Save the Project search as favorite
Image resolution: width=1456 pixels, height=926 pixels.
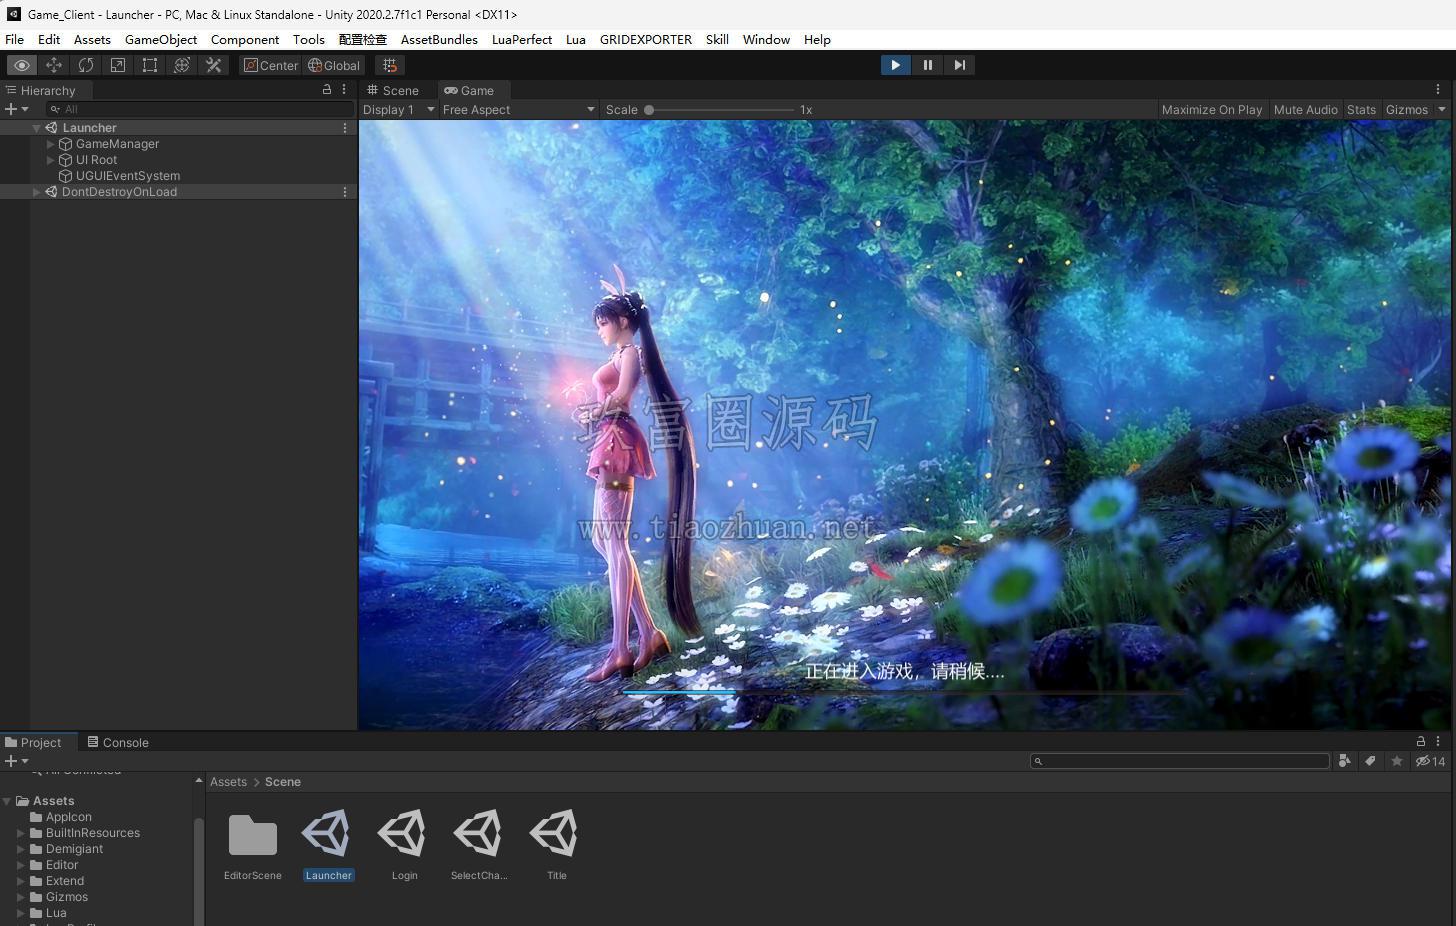coord(1397,761)
